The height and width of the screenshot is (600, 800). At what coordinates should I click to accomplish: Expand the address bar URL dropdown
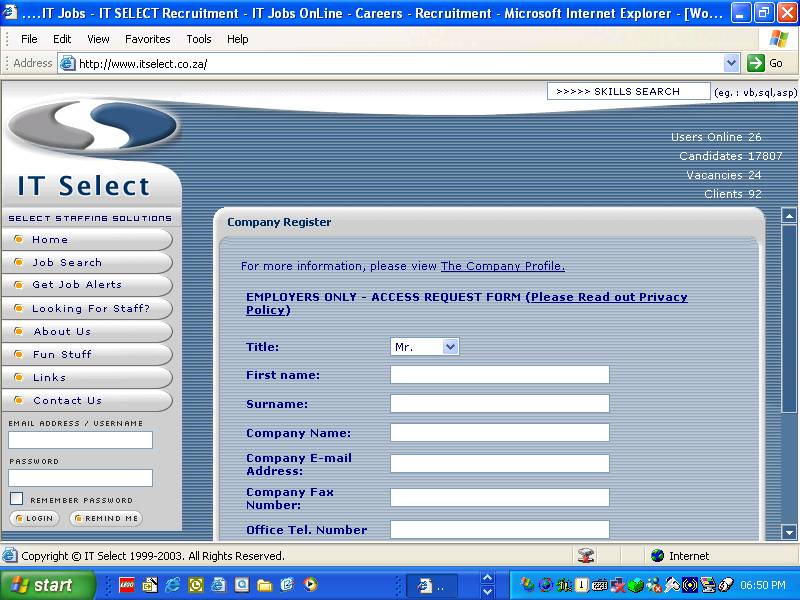click(731, 63)
